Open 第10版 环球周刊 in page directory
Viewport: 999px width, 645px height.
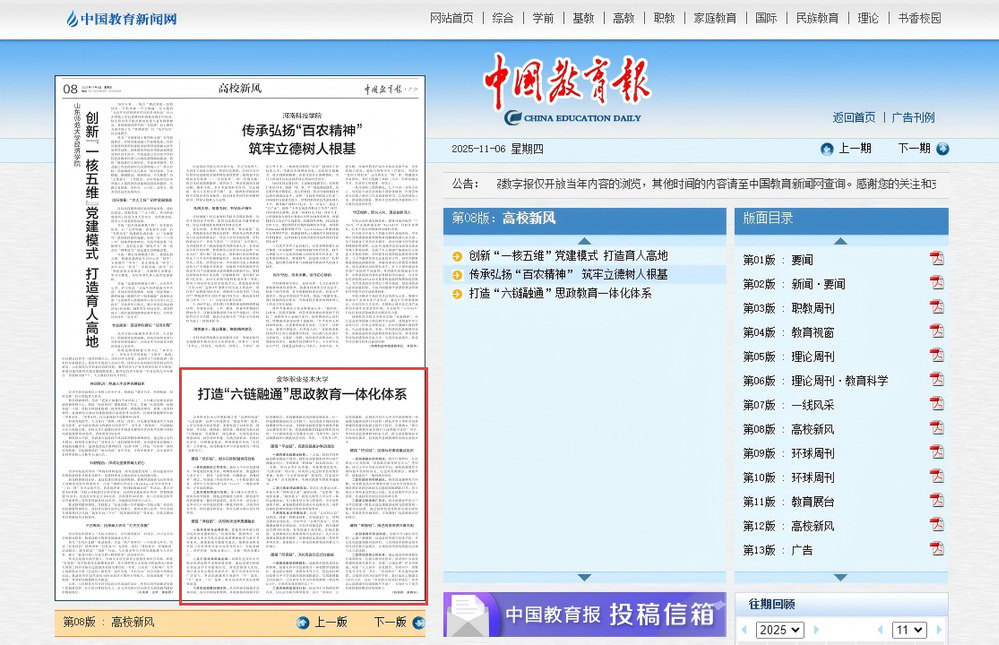(x=789, y=477)
